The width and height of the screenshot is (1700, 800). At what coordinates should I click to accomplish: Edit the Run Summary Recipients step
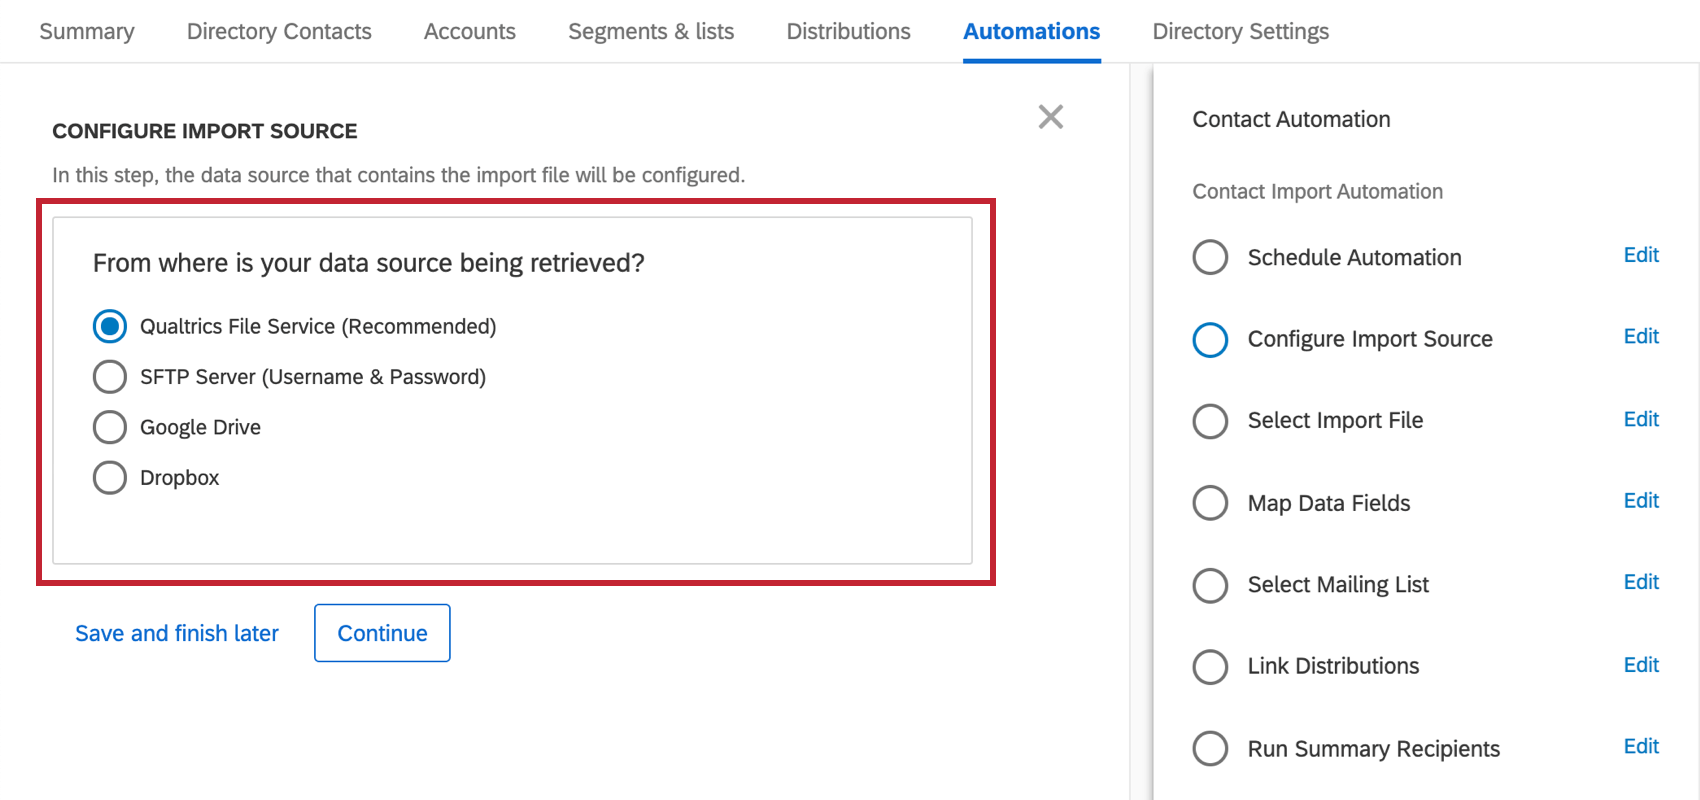coord(1641,746)
